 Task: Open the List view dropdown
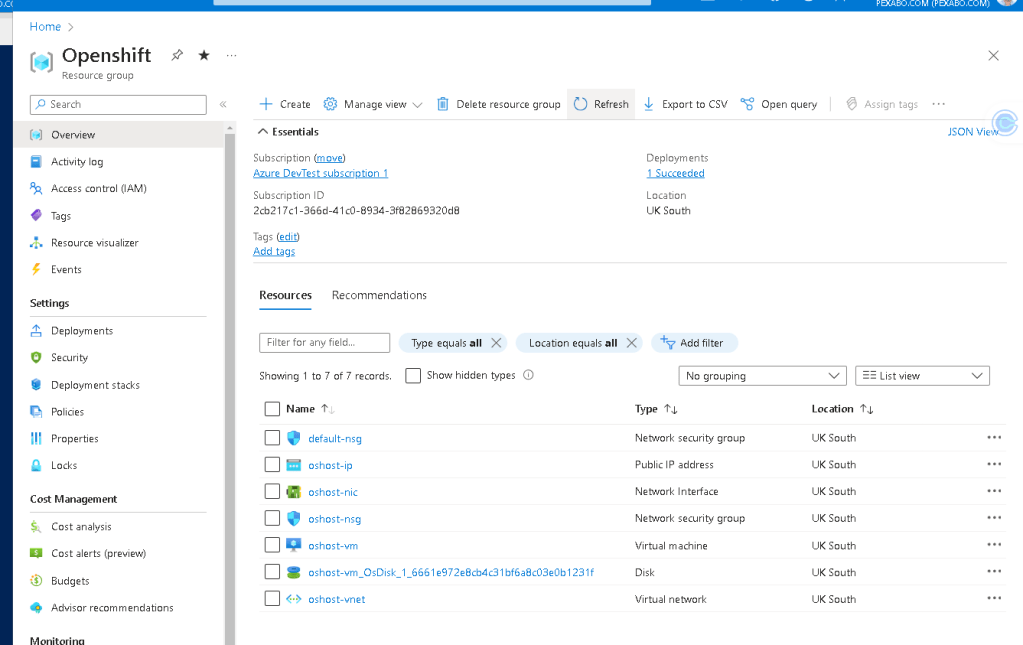[x=922, y=376]
